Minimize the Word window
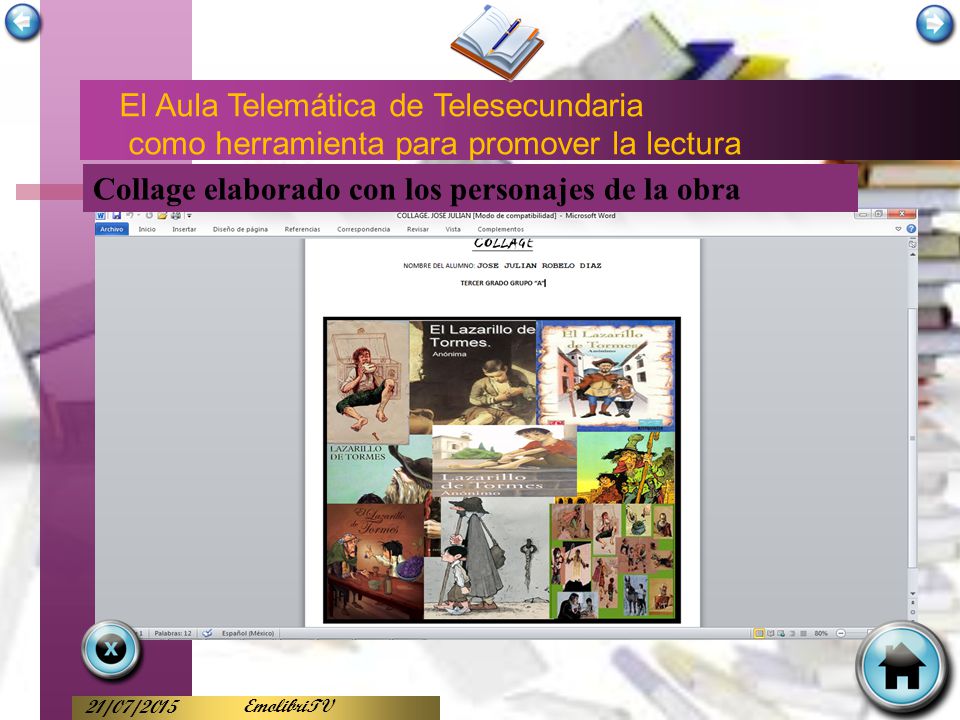960x720 pixels. point(863,214)
